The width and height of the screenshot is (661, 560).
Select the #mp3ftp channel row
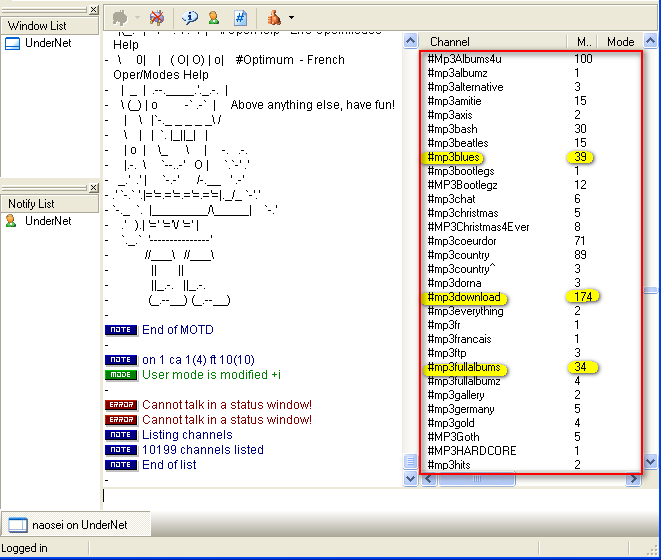[x=531, y=353]
